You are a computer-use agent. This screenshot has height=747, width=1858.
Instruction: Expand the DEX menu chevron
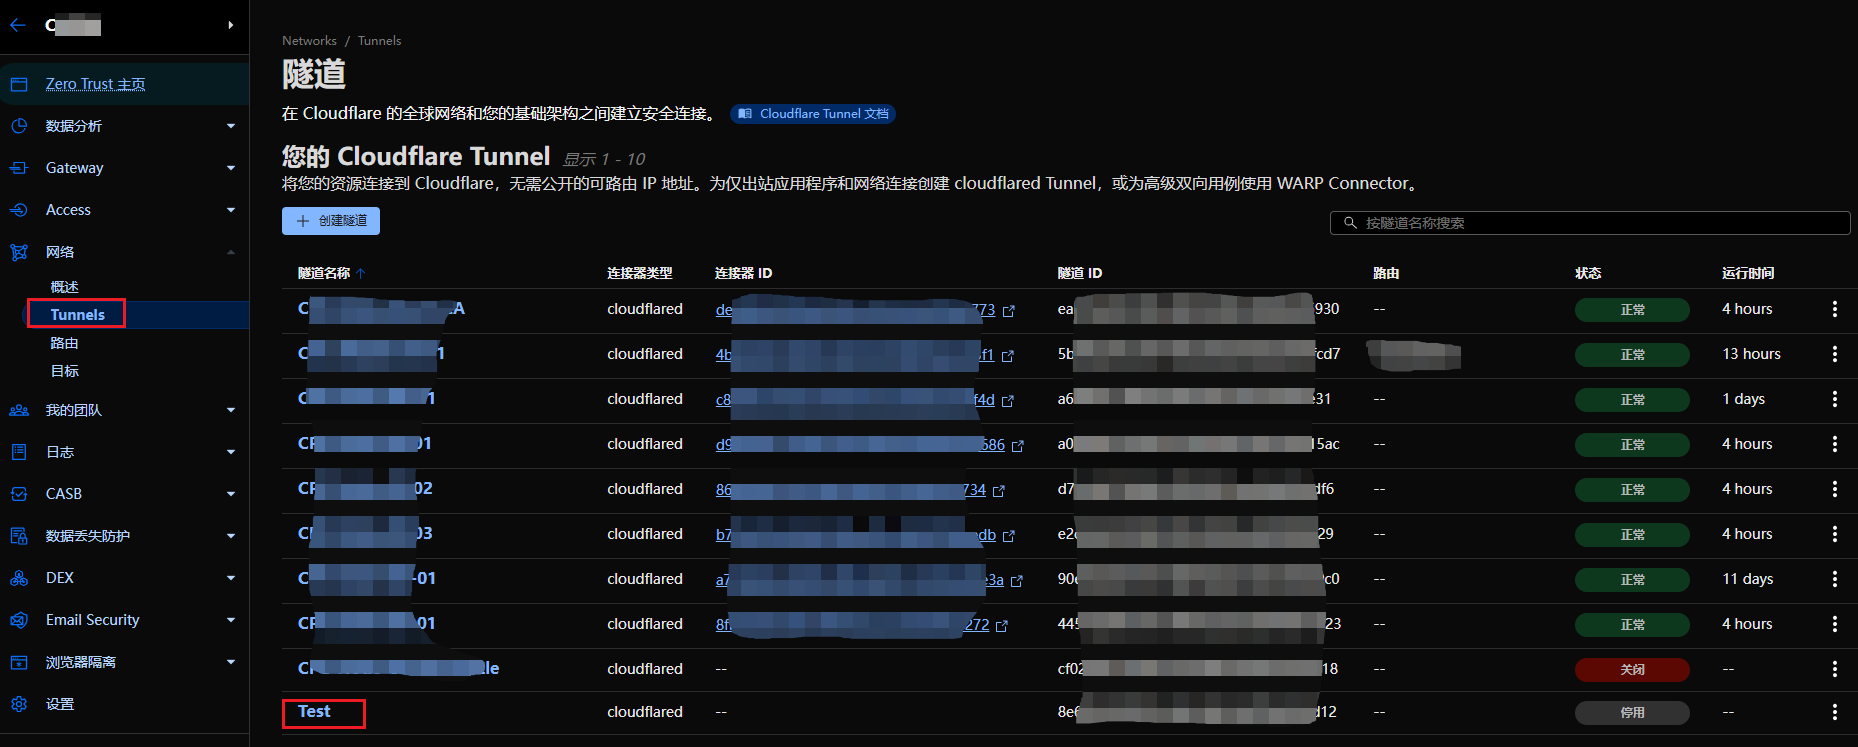[231, 578]
